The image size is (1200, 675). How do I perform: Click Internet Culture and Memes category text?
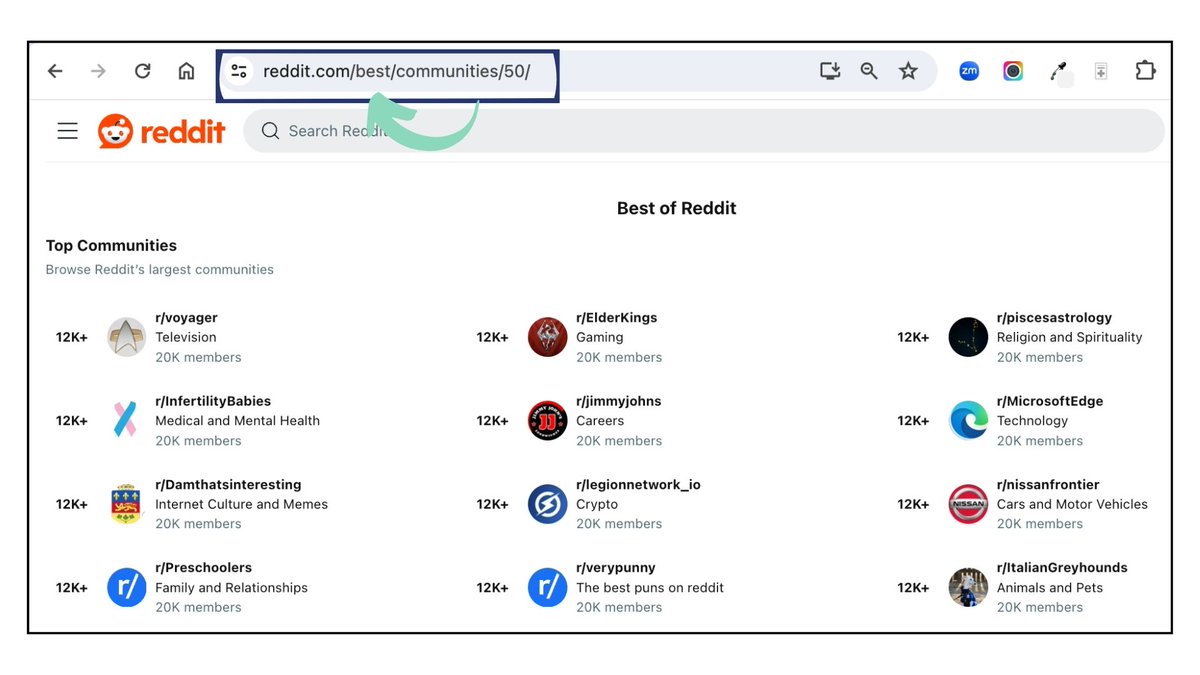point(241,504)
